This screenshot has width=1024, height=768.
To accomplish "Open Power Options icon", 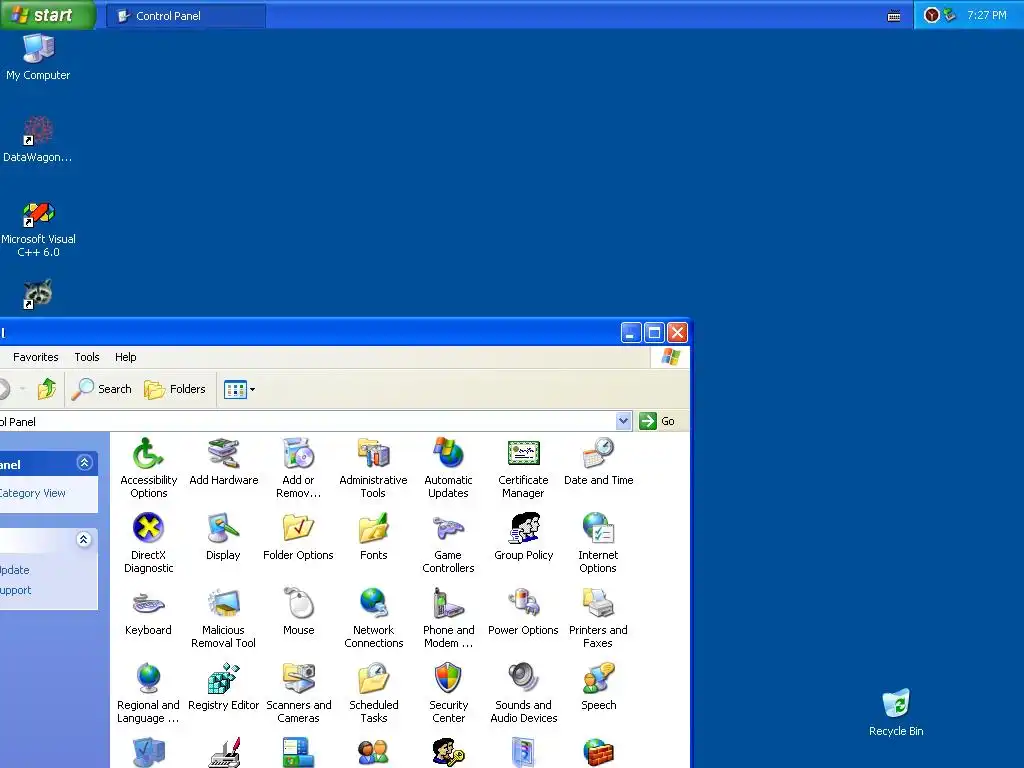I will (x=523, y=612).
